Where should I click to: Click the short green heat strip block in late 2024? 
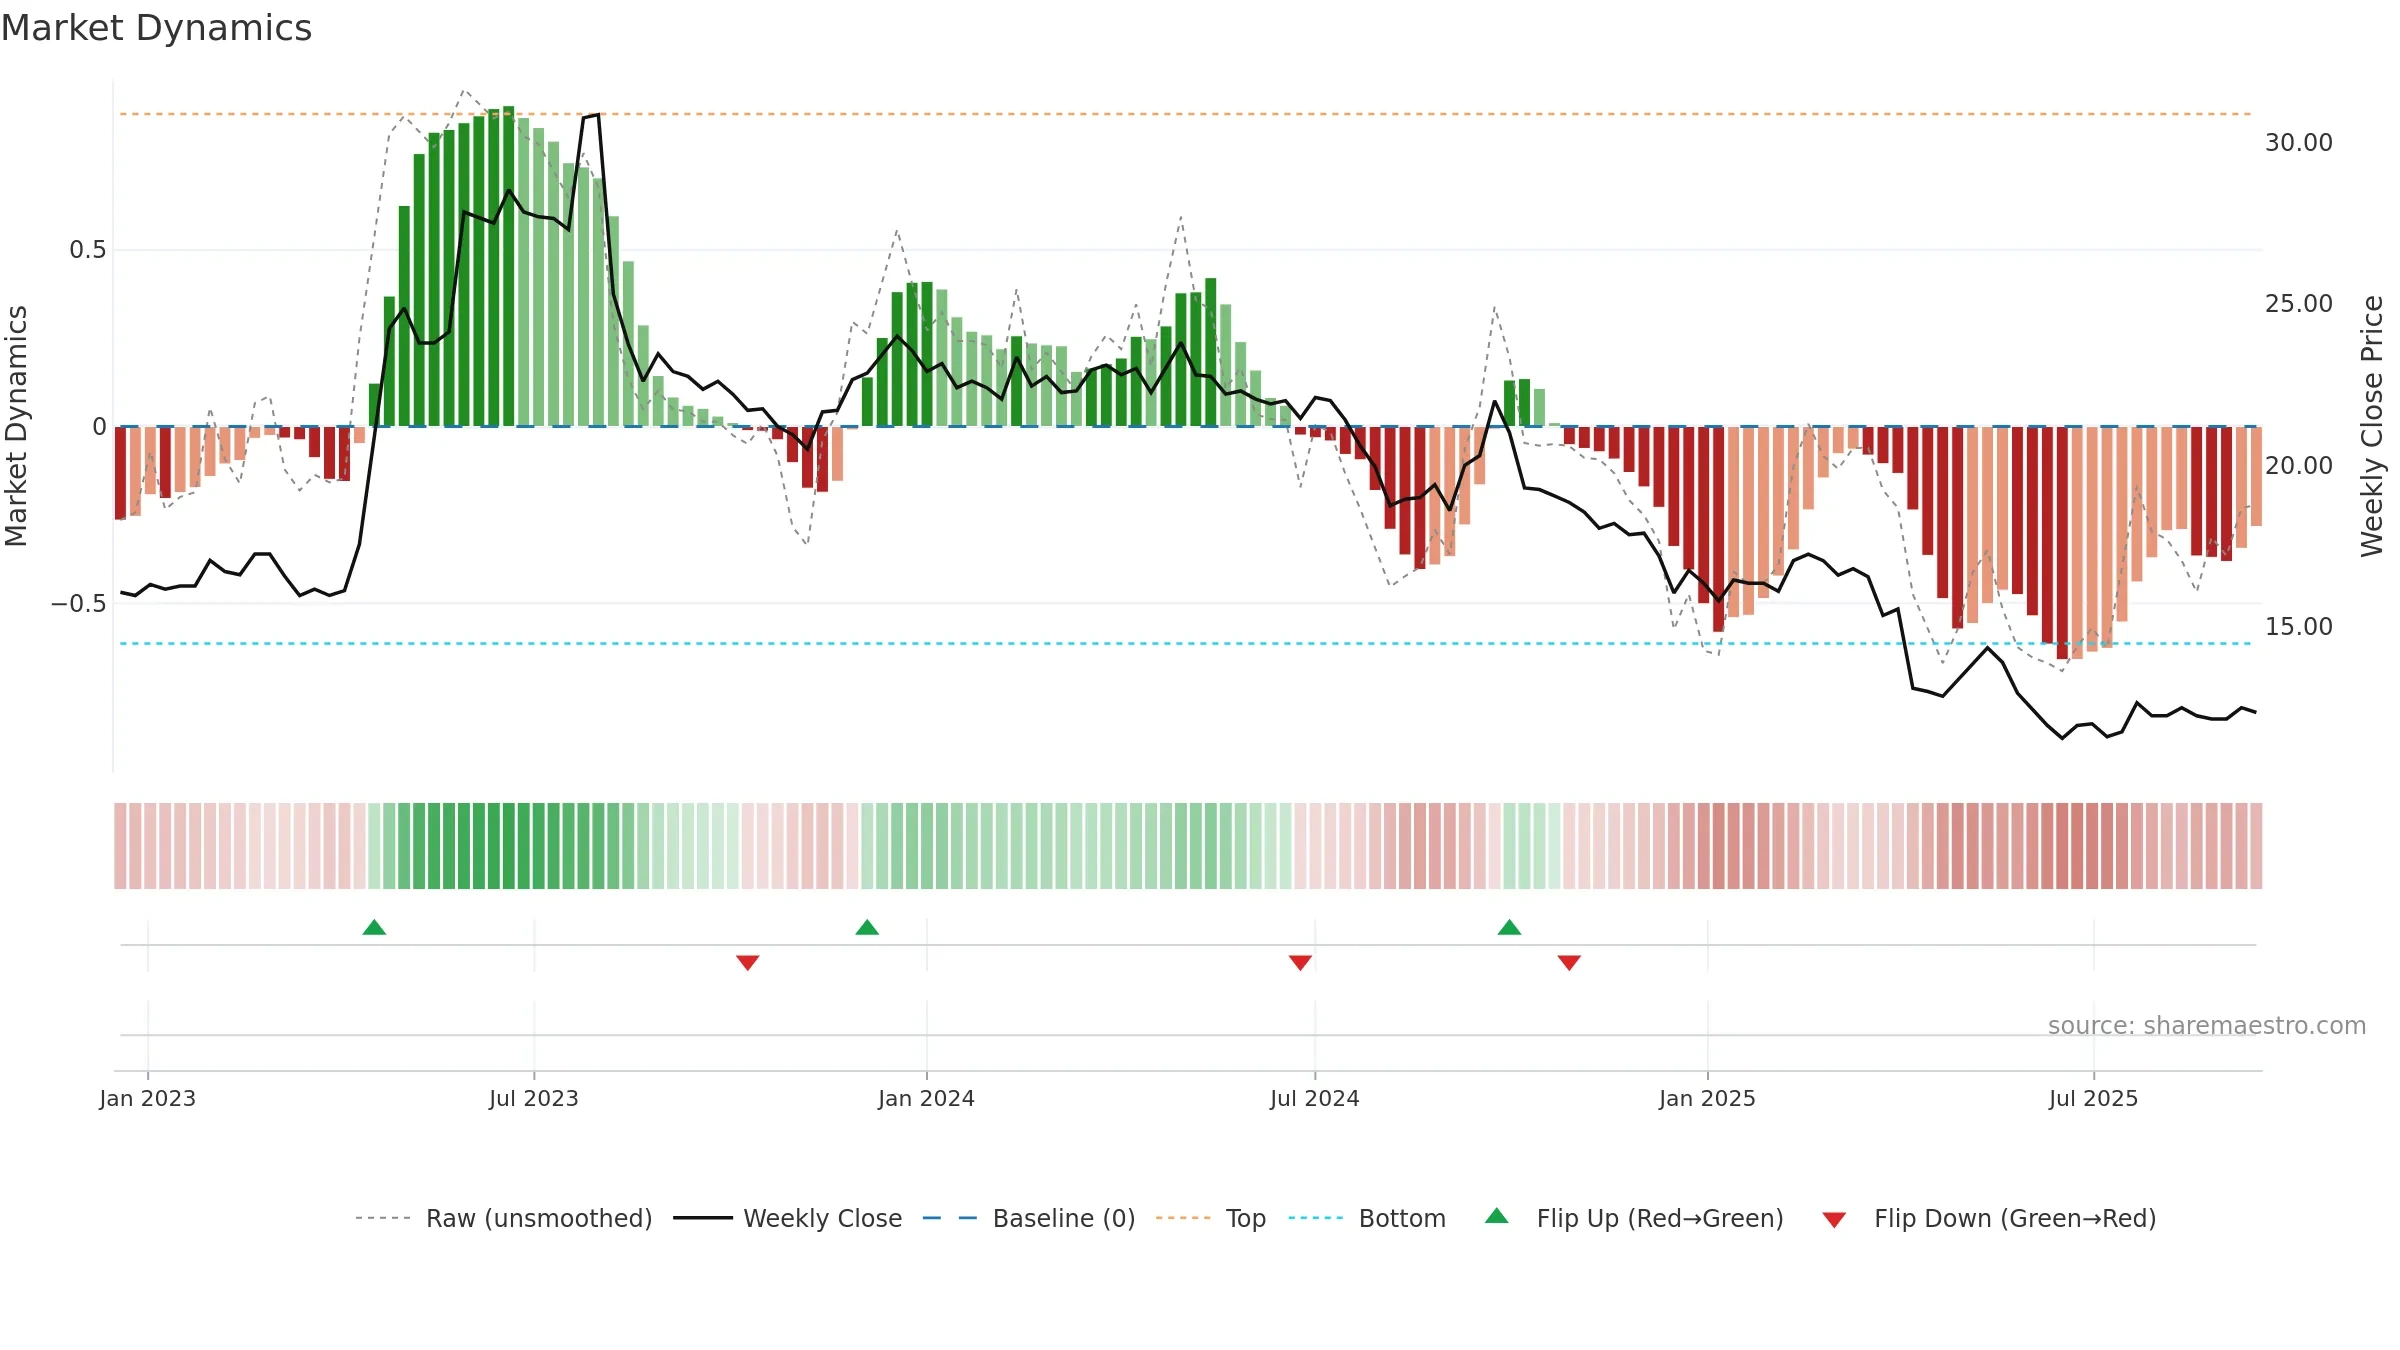[x=1532, y=846]
